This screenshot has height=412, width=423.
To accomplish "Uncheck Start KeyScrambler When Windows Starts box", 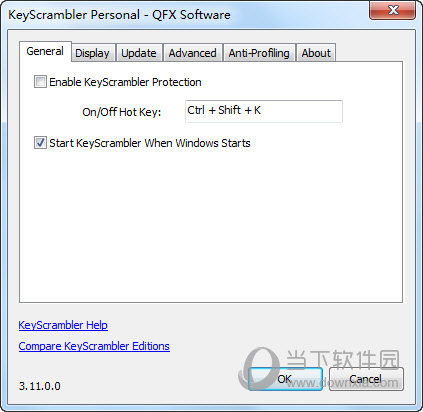I will pyautogui.click(x=40, y=143).
